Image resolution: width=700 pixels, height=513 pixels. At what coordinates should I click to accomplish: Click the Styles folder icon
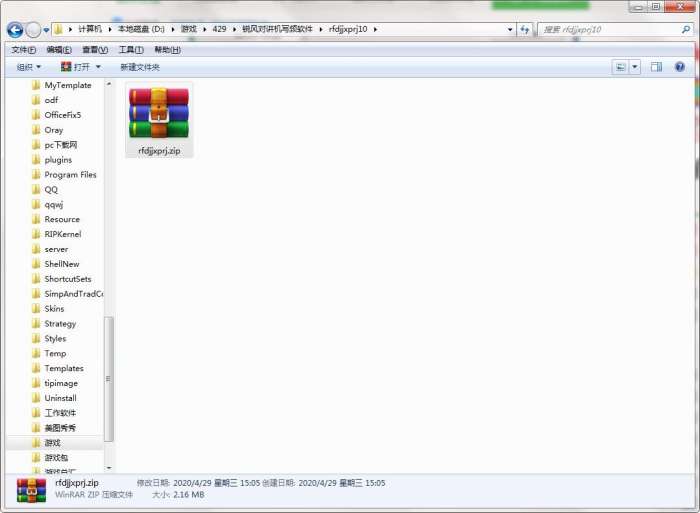pos(37,338)
